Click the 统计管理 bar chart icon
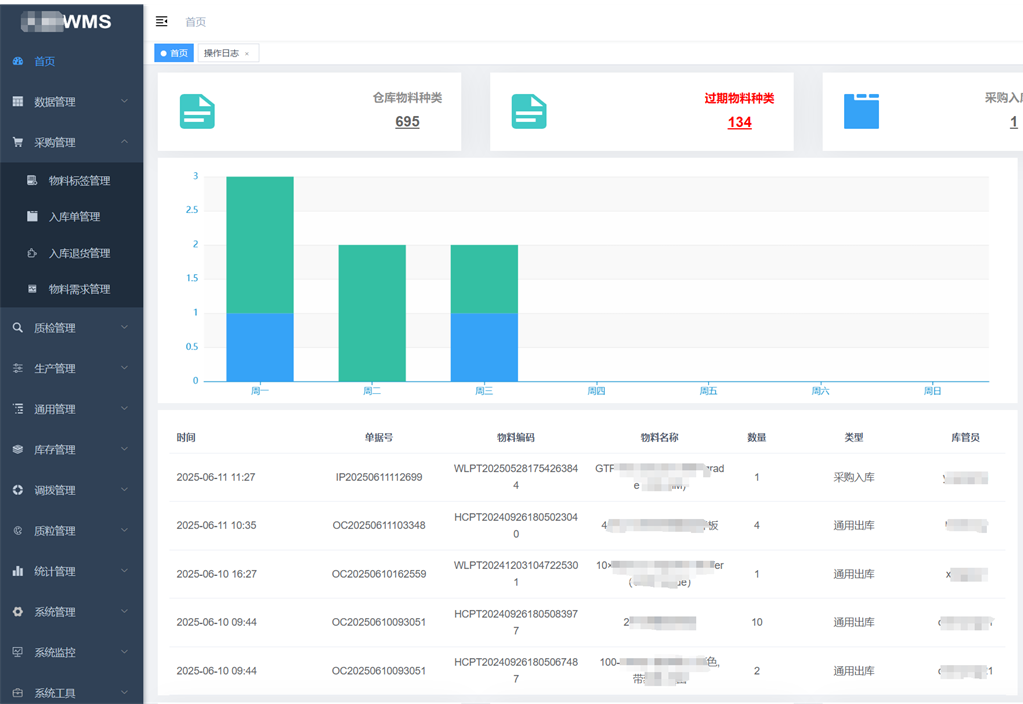1023x704 pixels. pos(17,571)
